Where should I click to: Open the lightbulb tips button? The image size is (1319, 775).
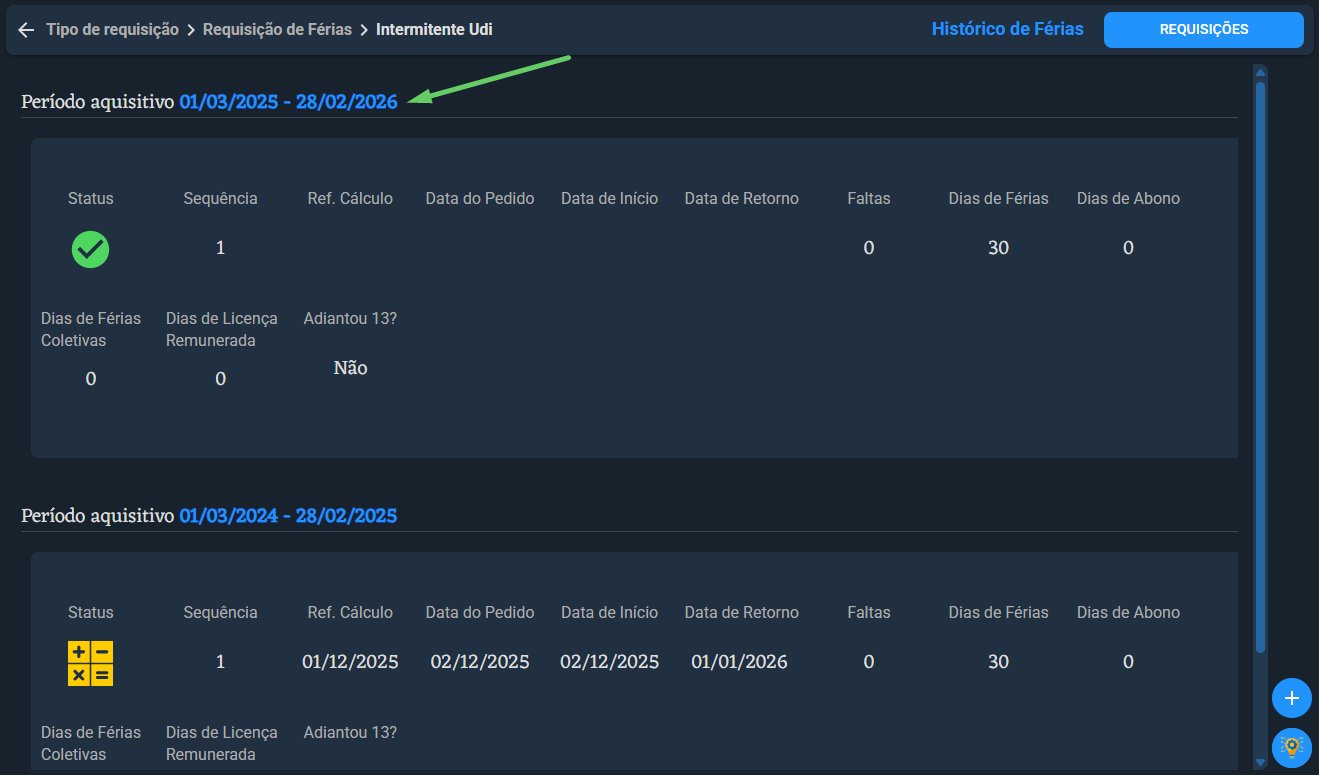pyautogui.click(x=1292, y=747)
